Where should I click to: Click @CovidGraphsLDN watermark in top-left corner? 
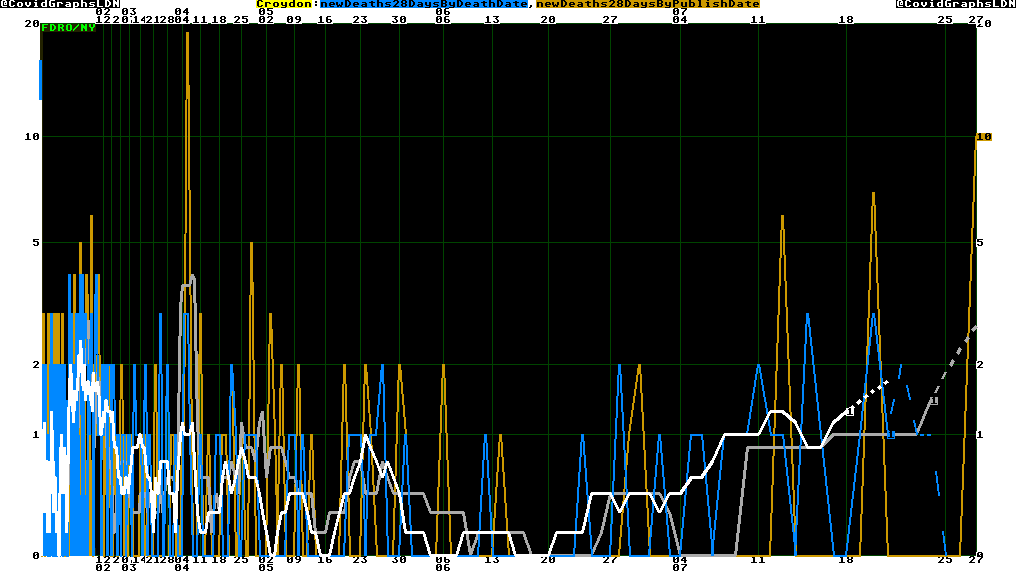point(60,4)
